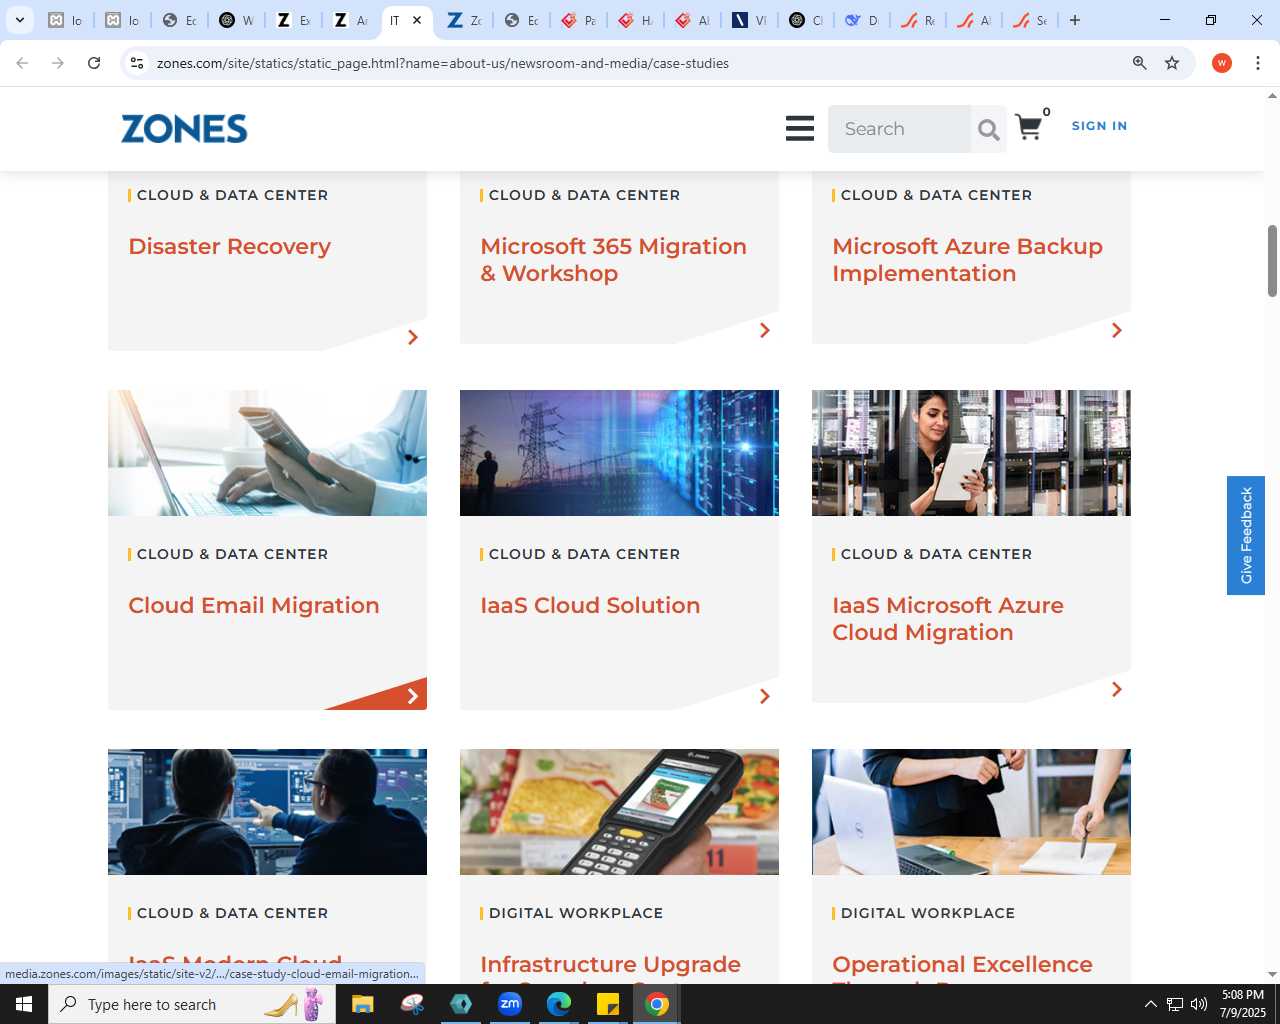The height and width of the screenshot is (1024, 1280).
Task: Click the SIGN IN link
Action: pos(1099,126)
